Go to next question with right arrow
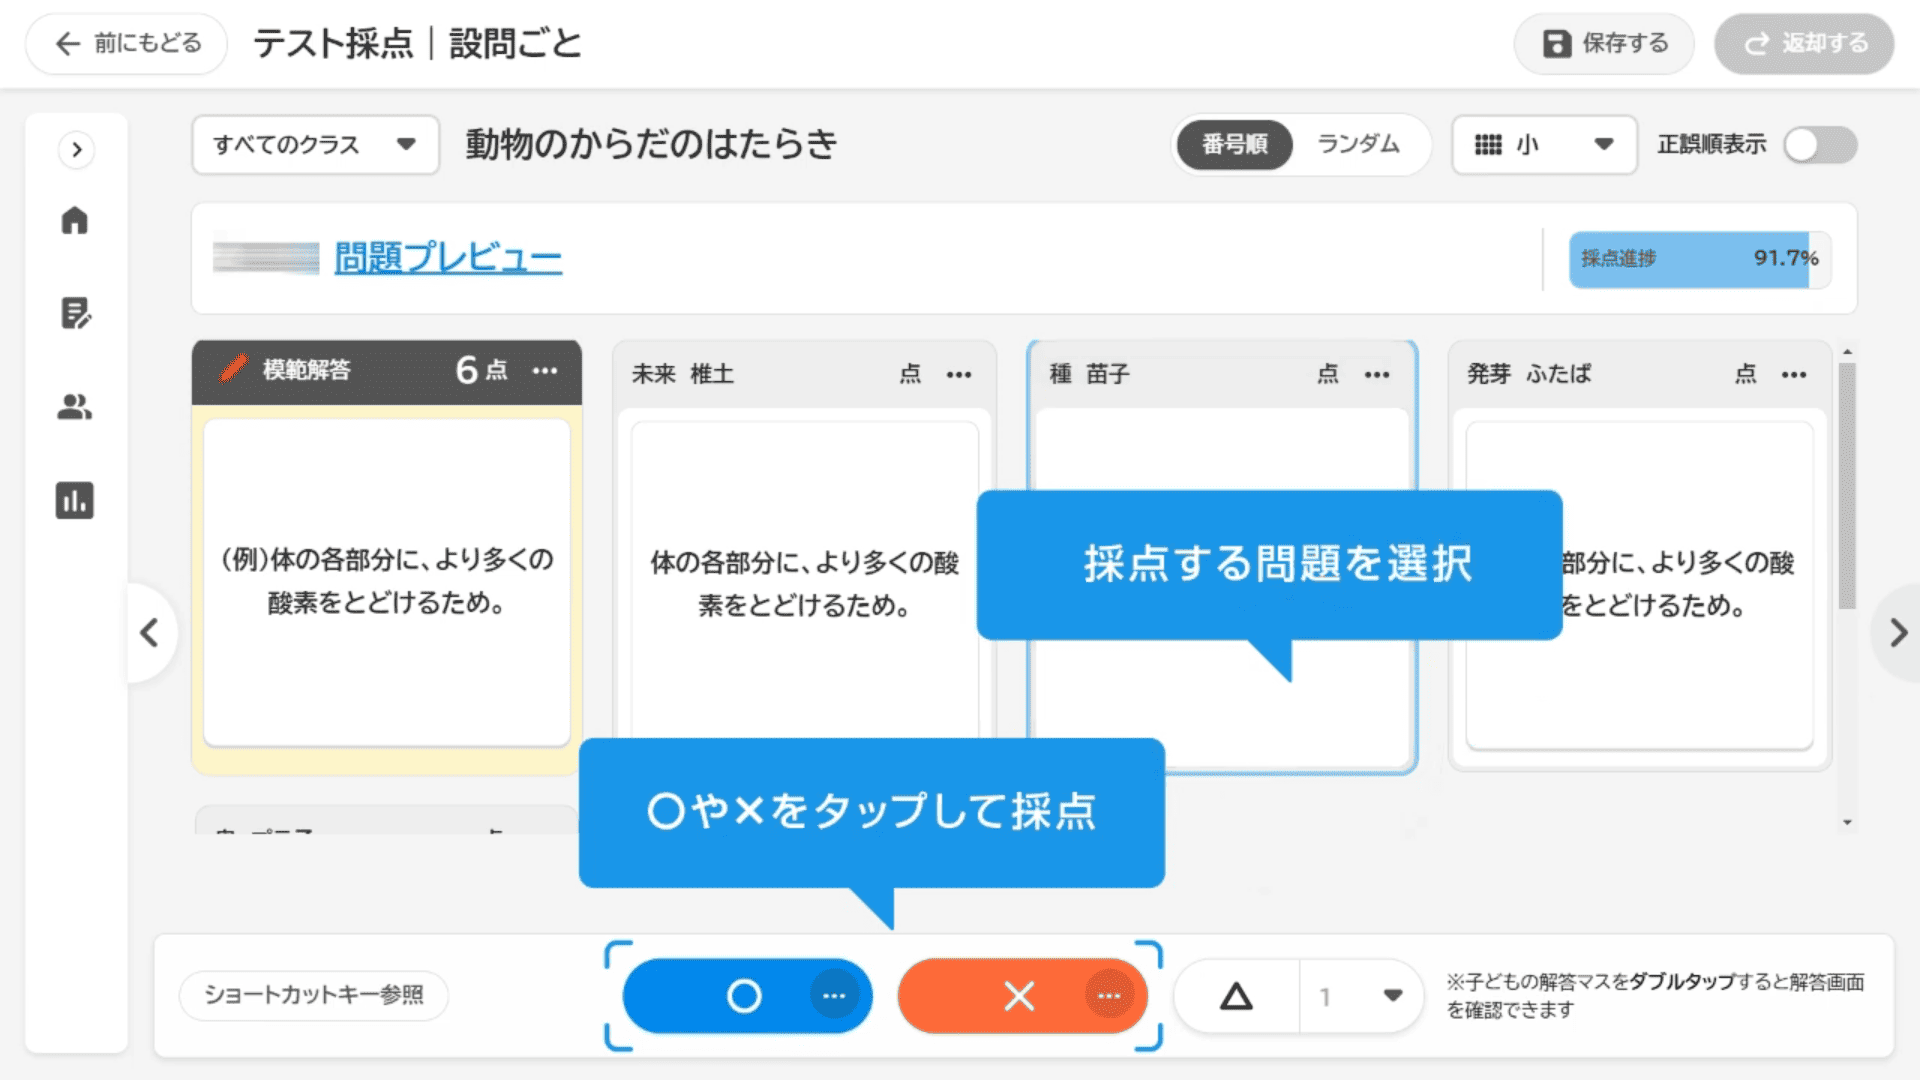Image resolution: width=1920 pixels, height=1080 pixels. point(1898,633)
